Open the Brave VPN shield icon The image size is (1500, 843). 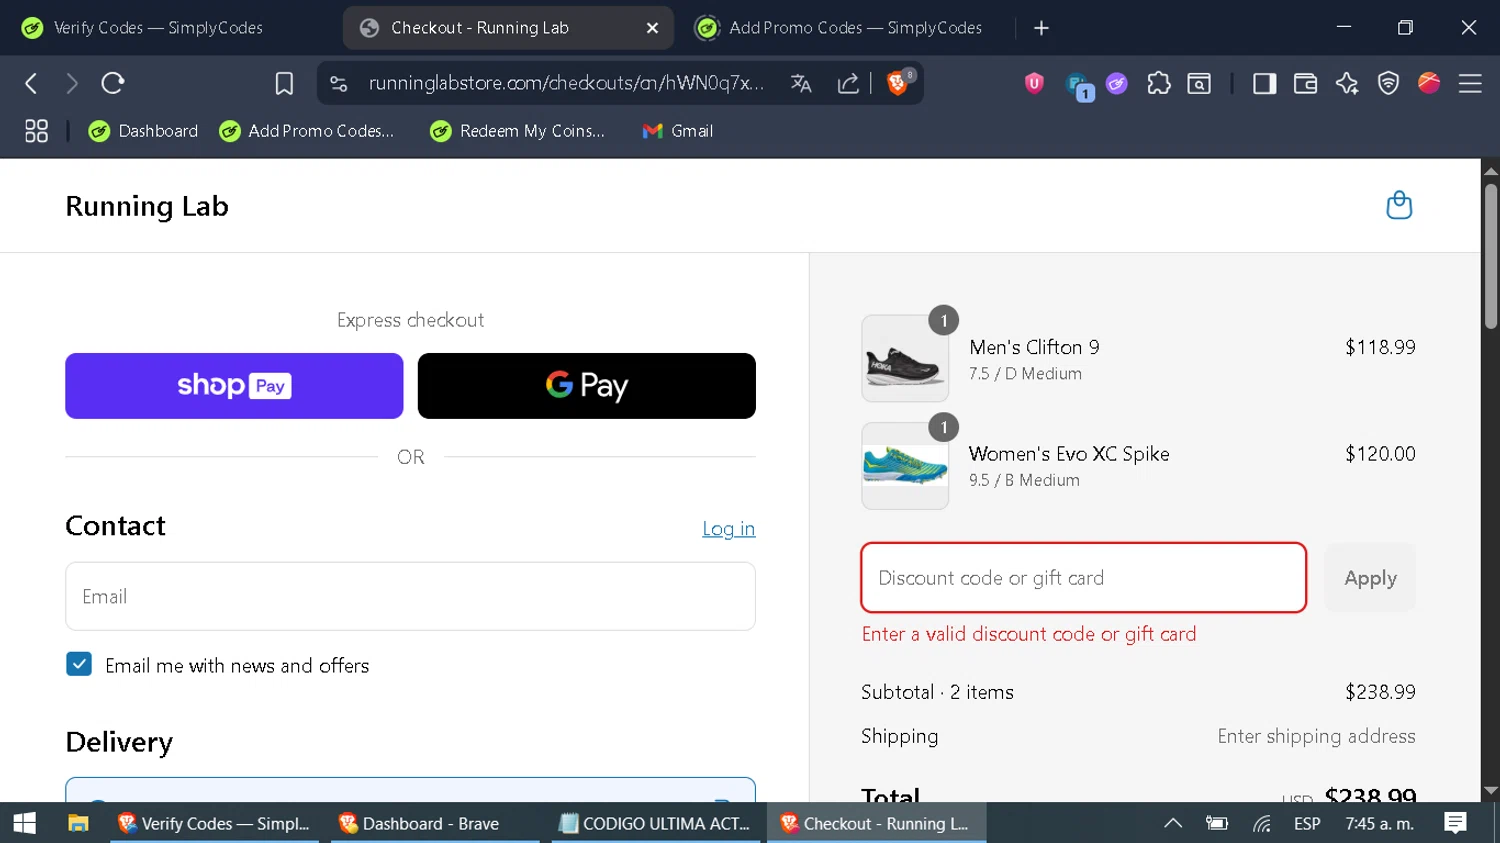click(1388, 83)
